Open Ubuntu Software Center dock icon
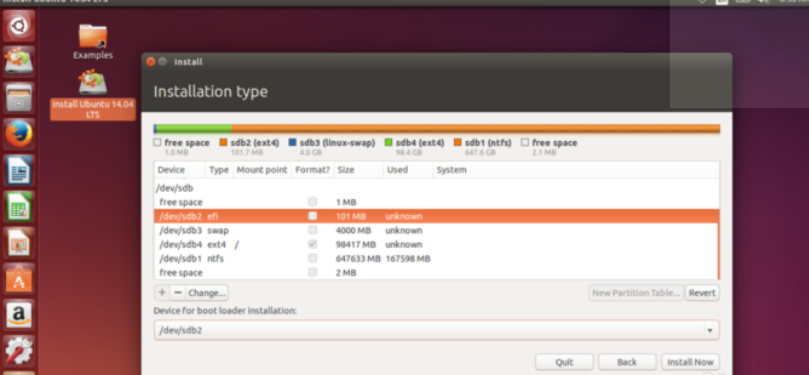The width and height of the screenshot is (809, 375). click(19, 279)
